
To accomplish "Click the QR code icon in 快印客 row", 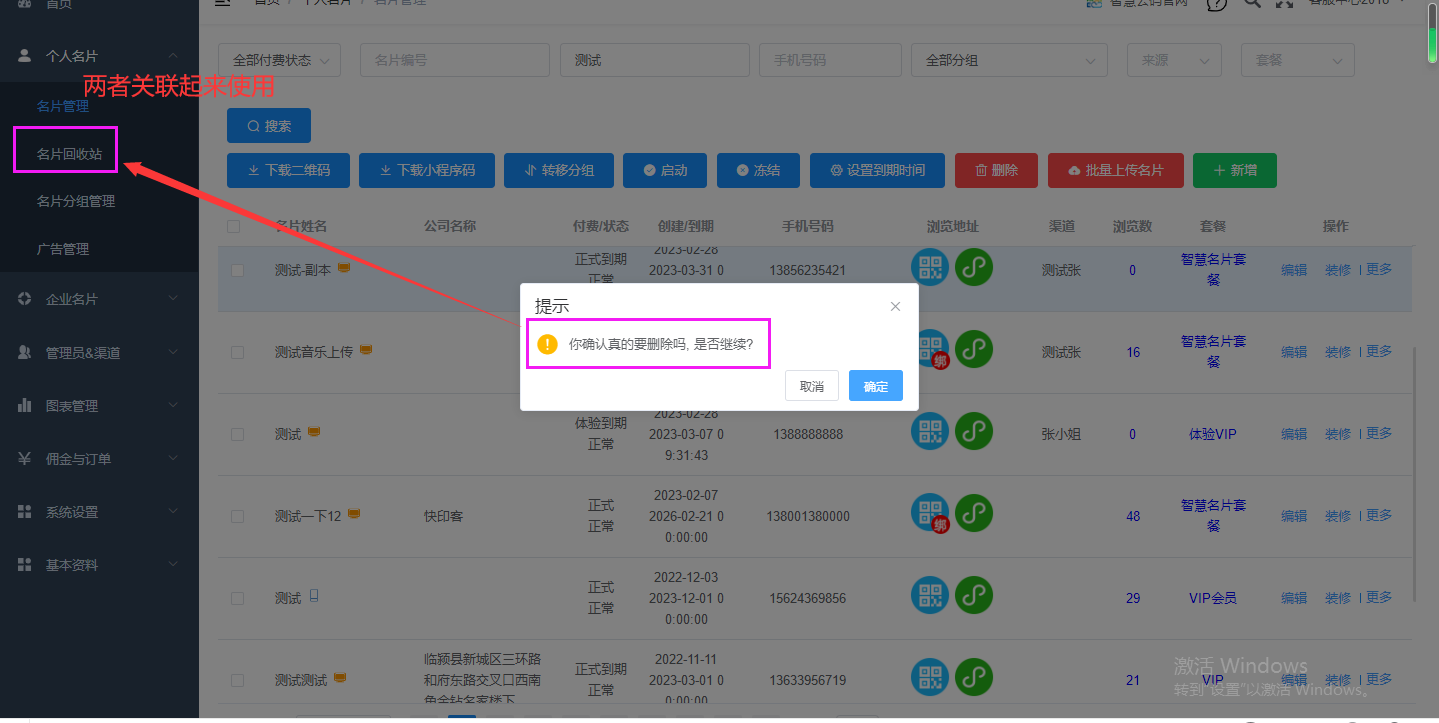I will point(929,513).
